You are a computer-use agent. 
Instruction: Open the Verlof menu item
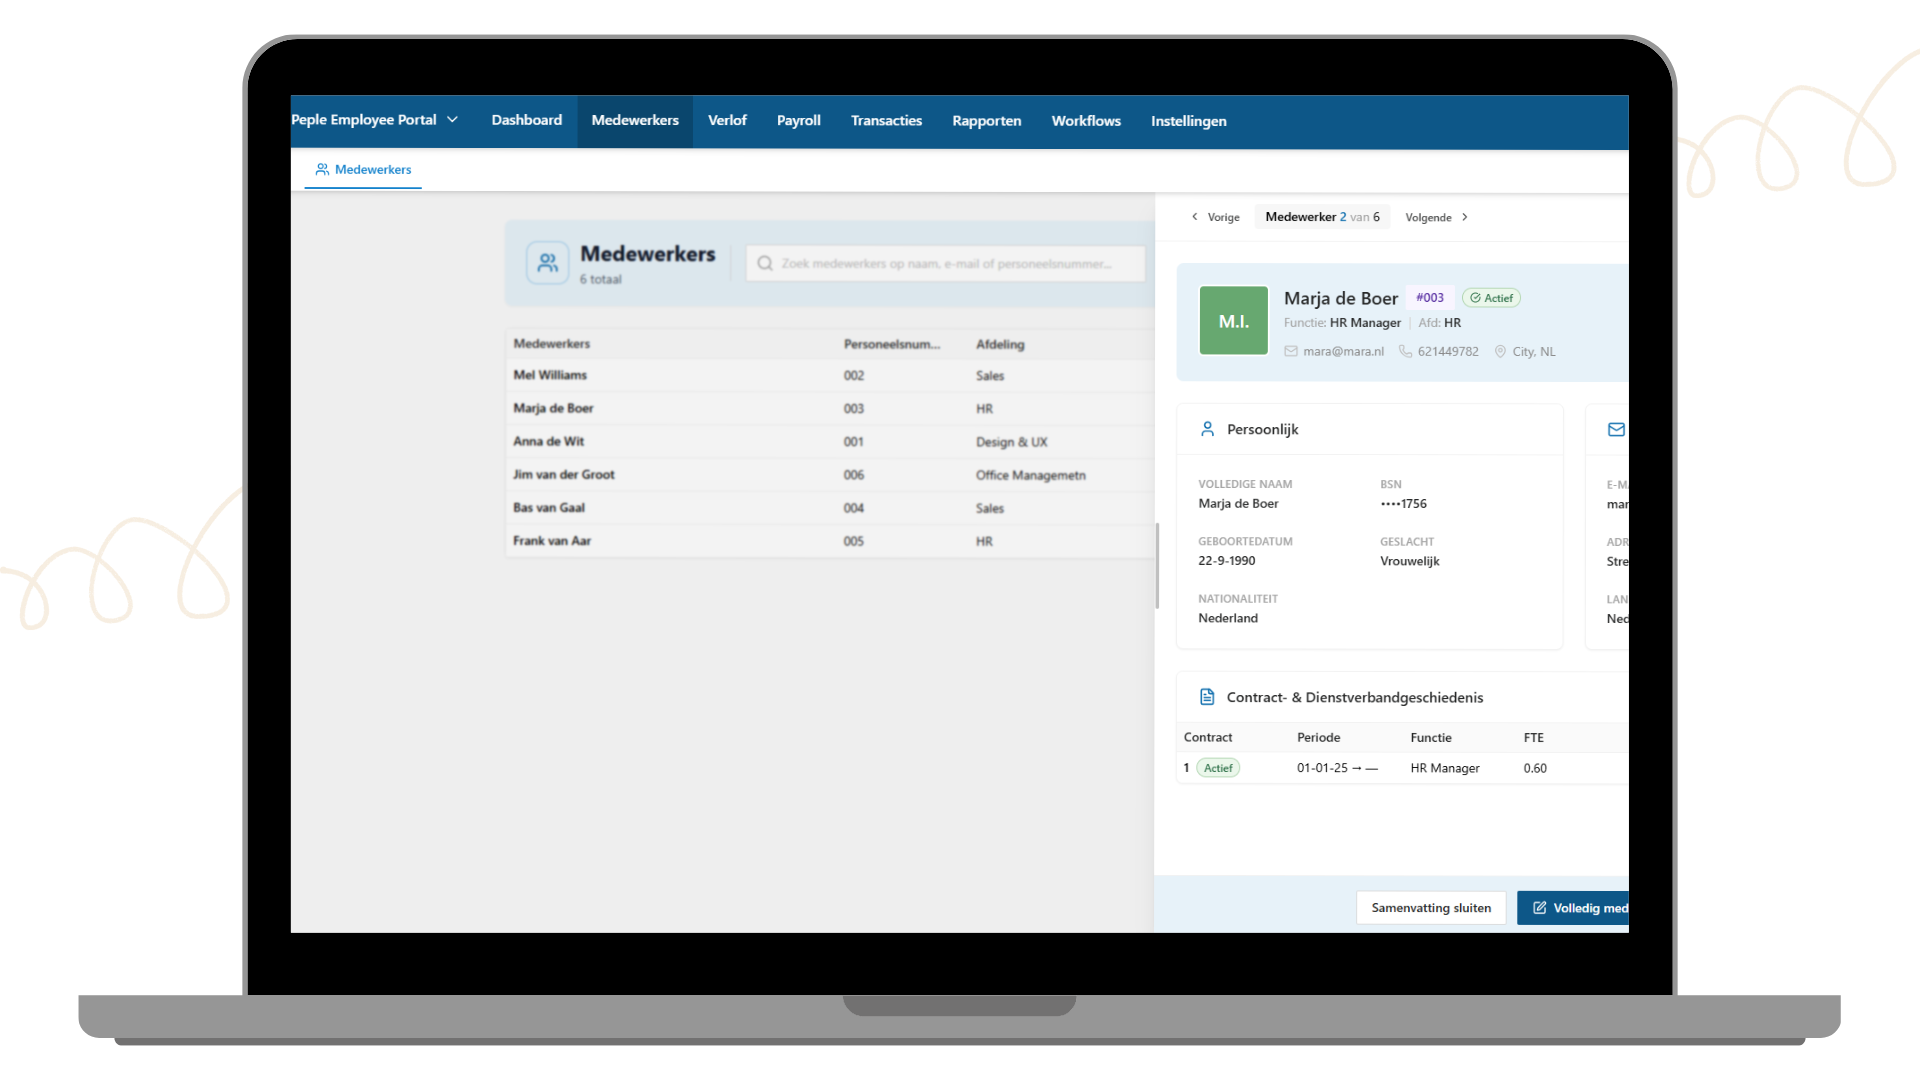click(727, 121)
